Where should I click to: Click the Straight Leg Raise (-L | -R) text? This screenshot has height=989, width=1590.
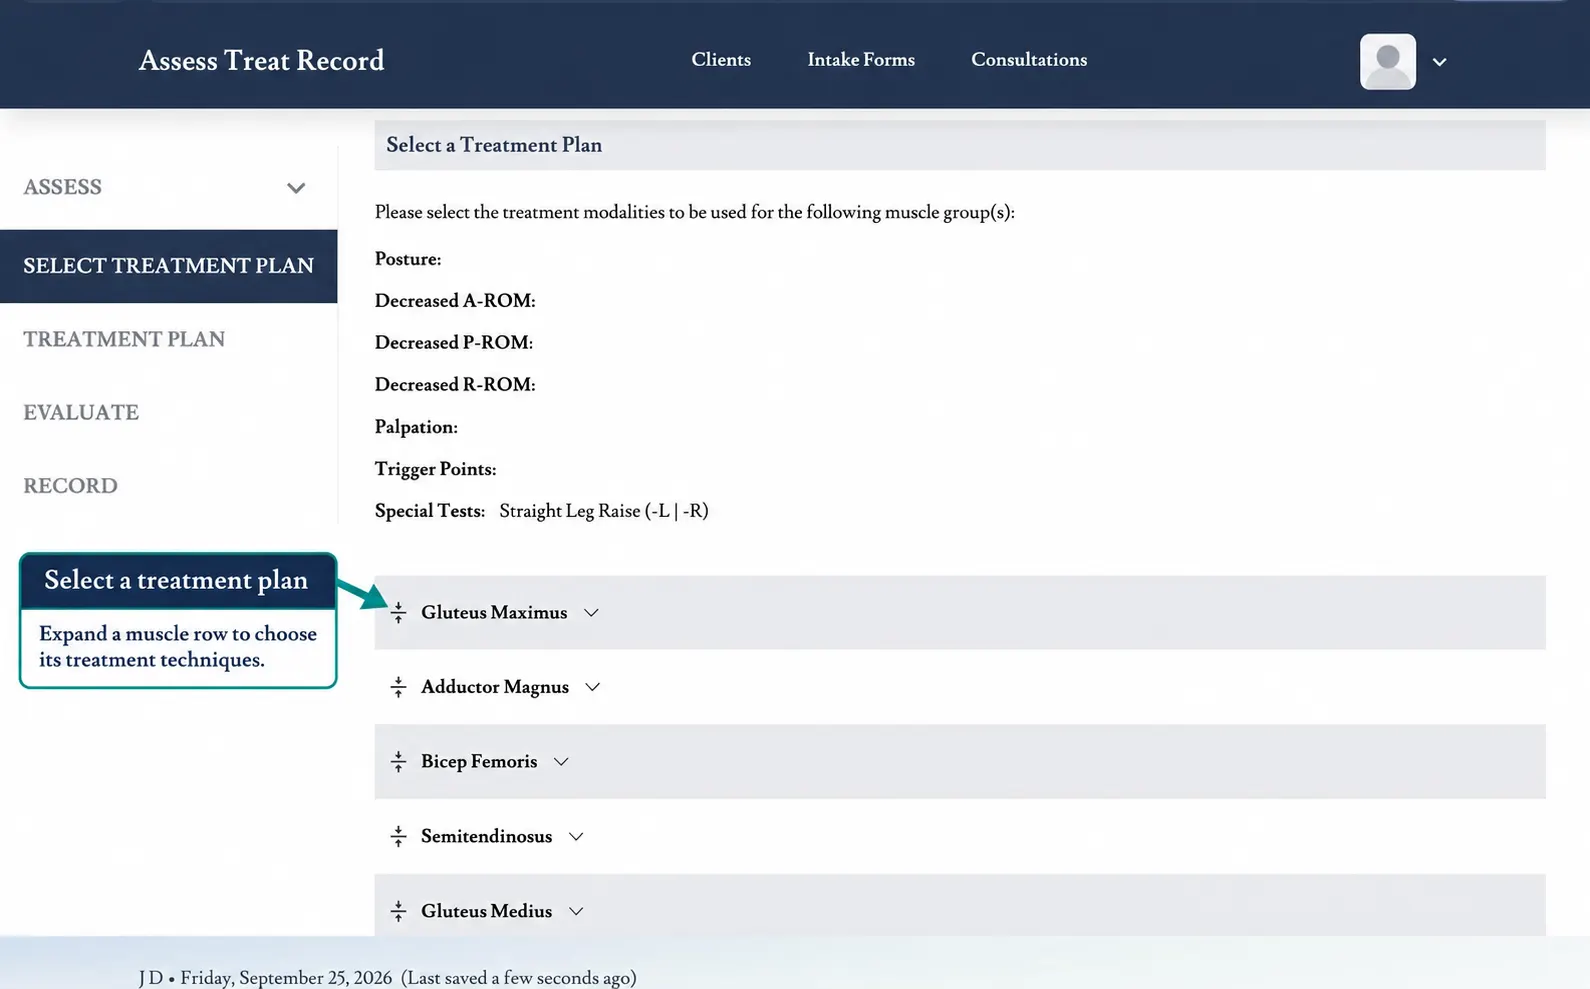604,511
